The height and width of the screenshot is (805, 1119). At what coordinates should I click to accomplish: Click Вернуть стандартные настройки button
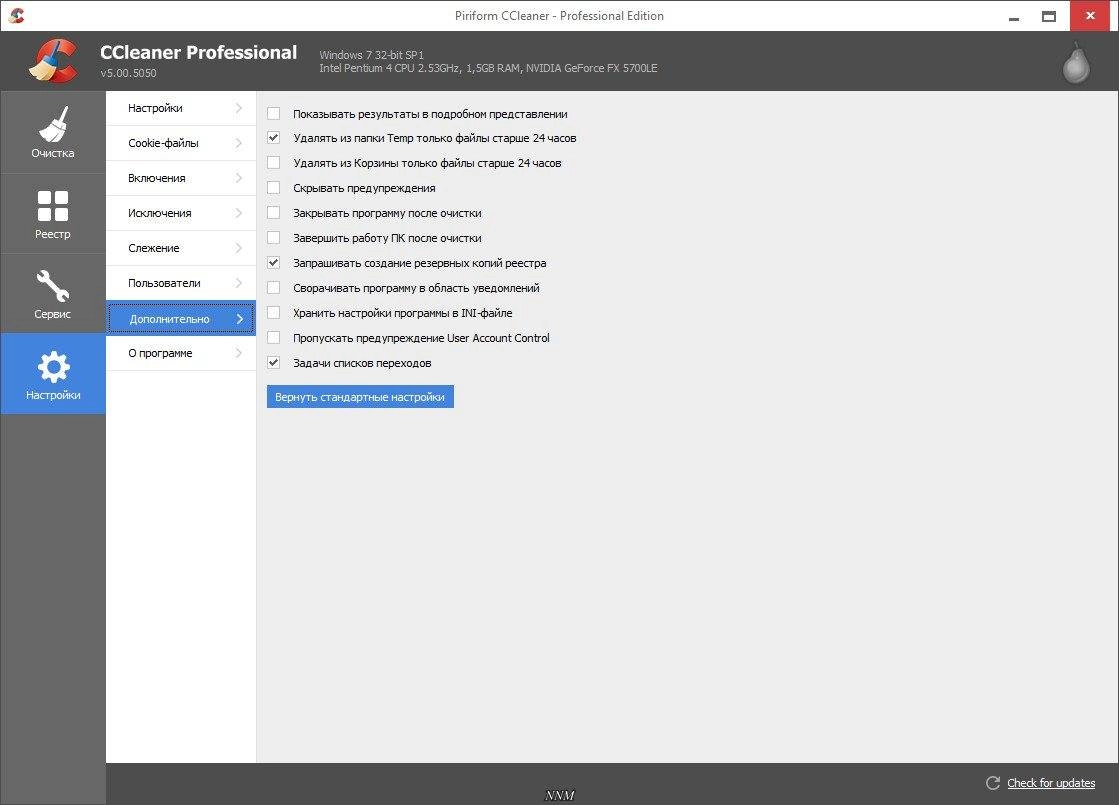(x=360, y=397)
